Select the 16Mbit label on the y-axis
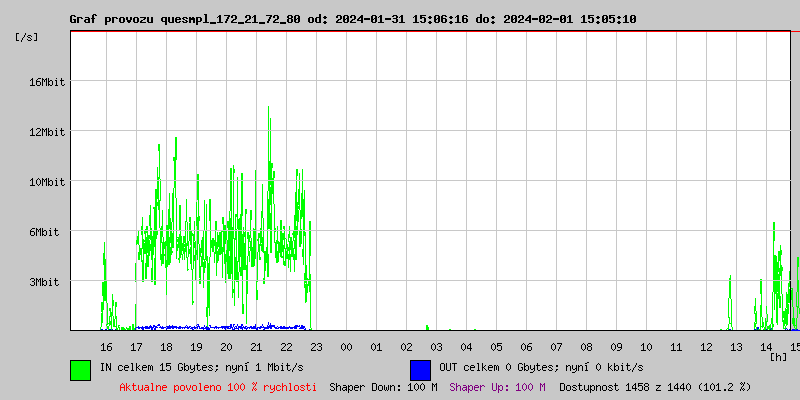800x400 pixels. (47, 82)
